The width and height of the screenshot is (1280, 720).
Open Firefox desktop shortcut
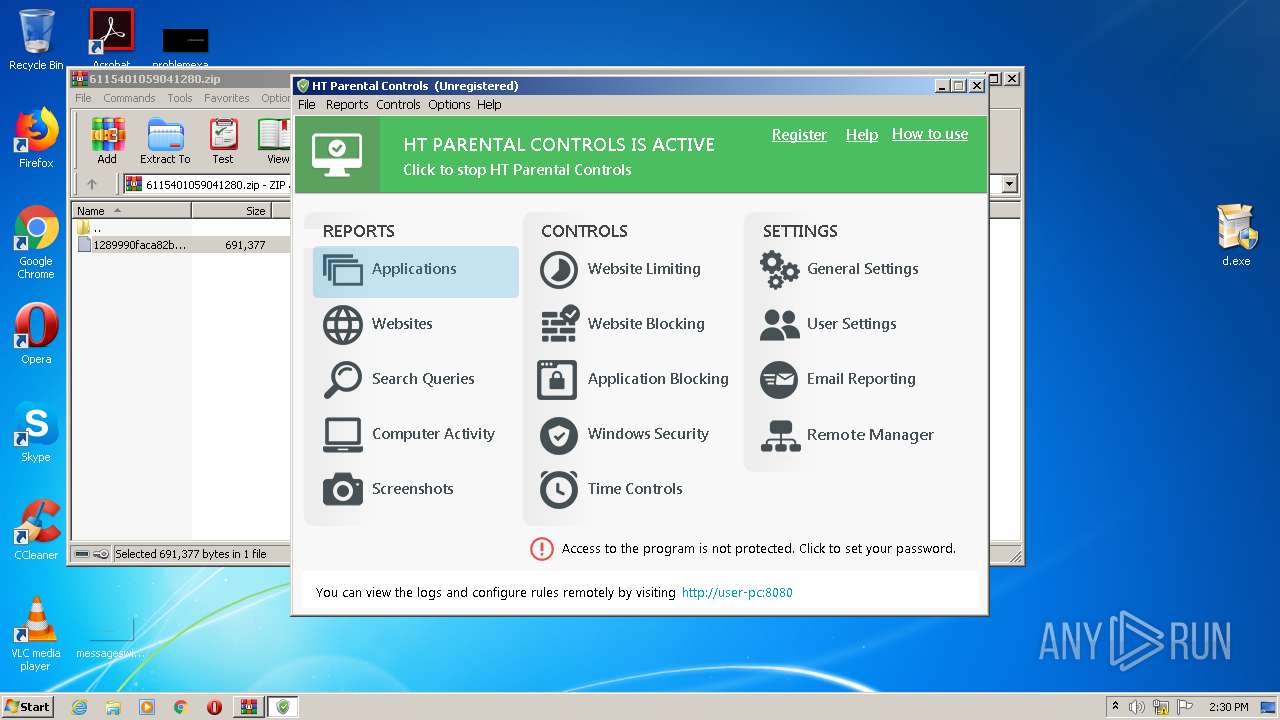click(x=36, y=138)
